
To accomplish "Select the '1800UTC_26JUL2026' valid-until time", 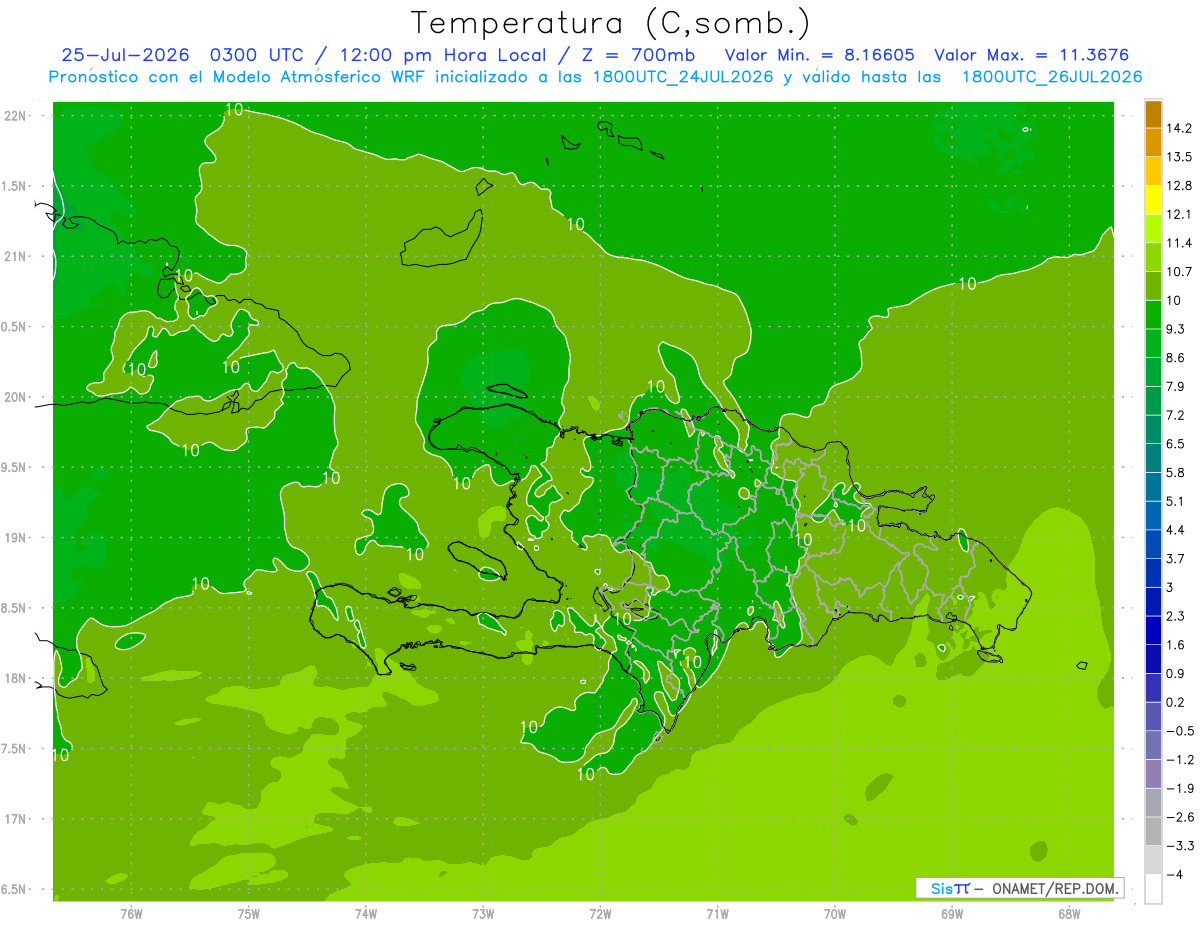I will tap(1052, 77).
